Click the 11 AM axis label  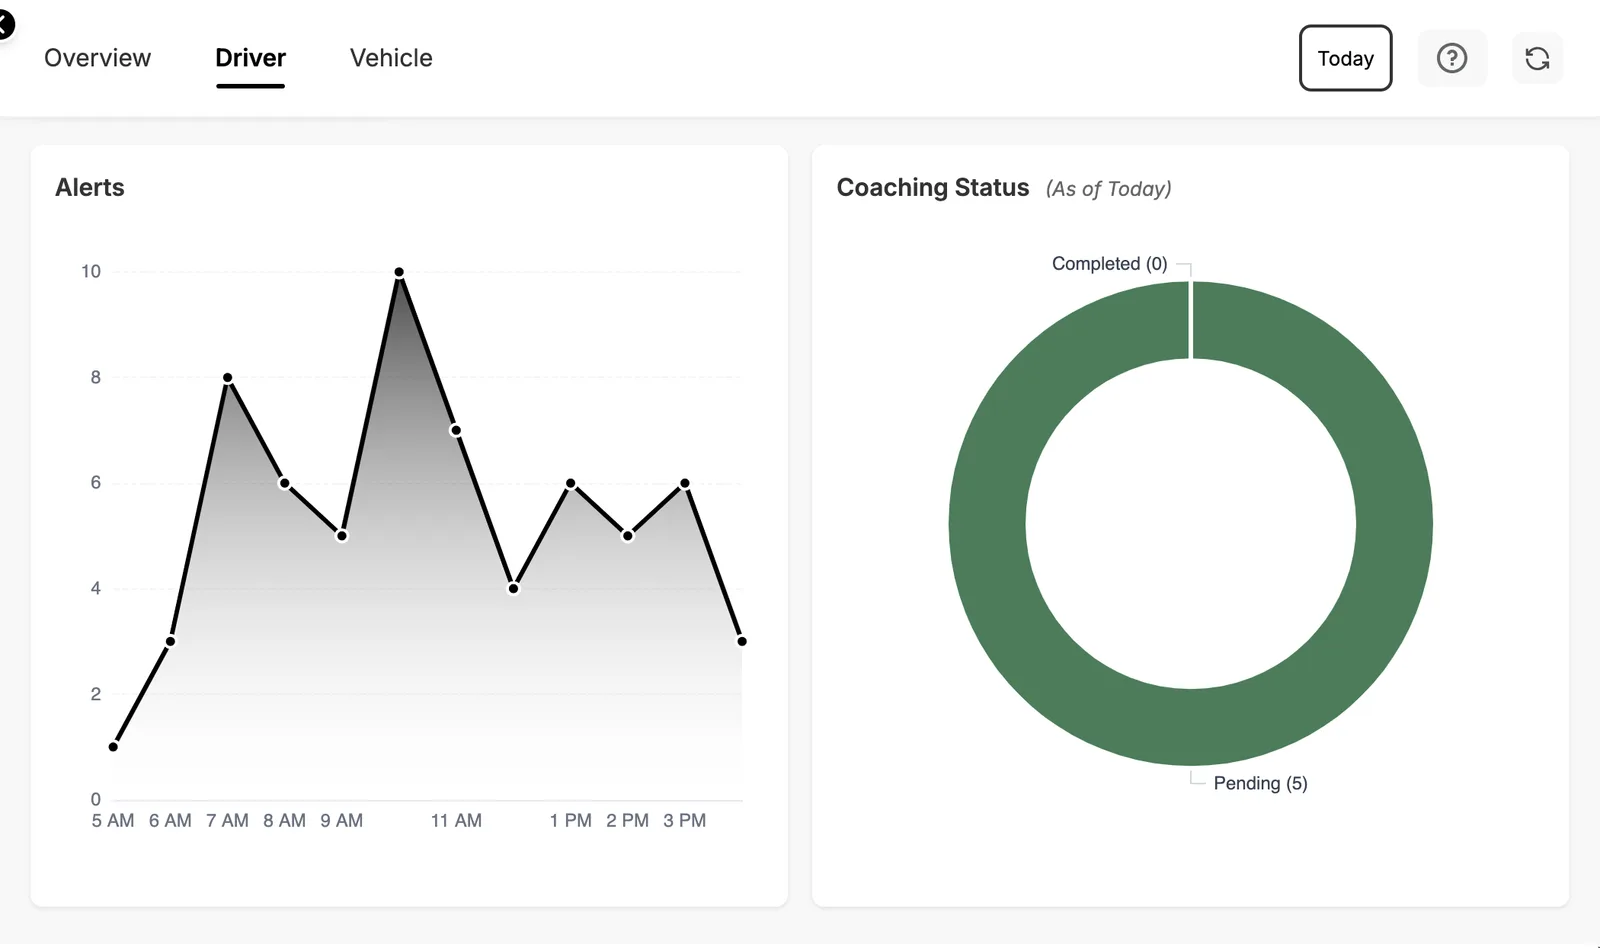tap(456, 821)
